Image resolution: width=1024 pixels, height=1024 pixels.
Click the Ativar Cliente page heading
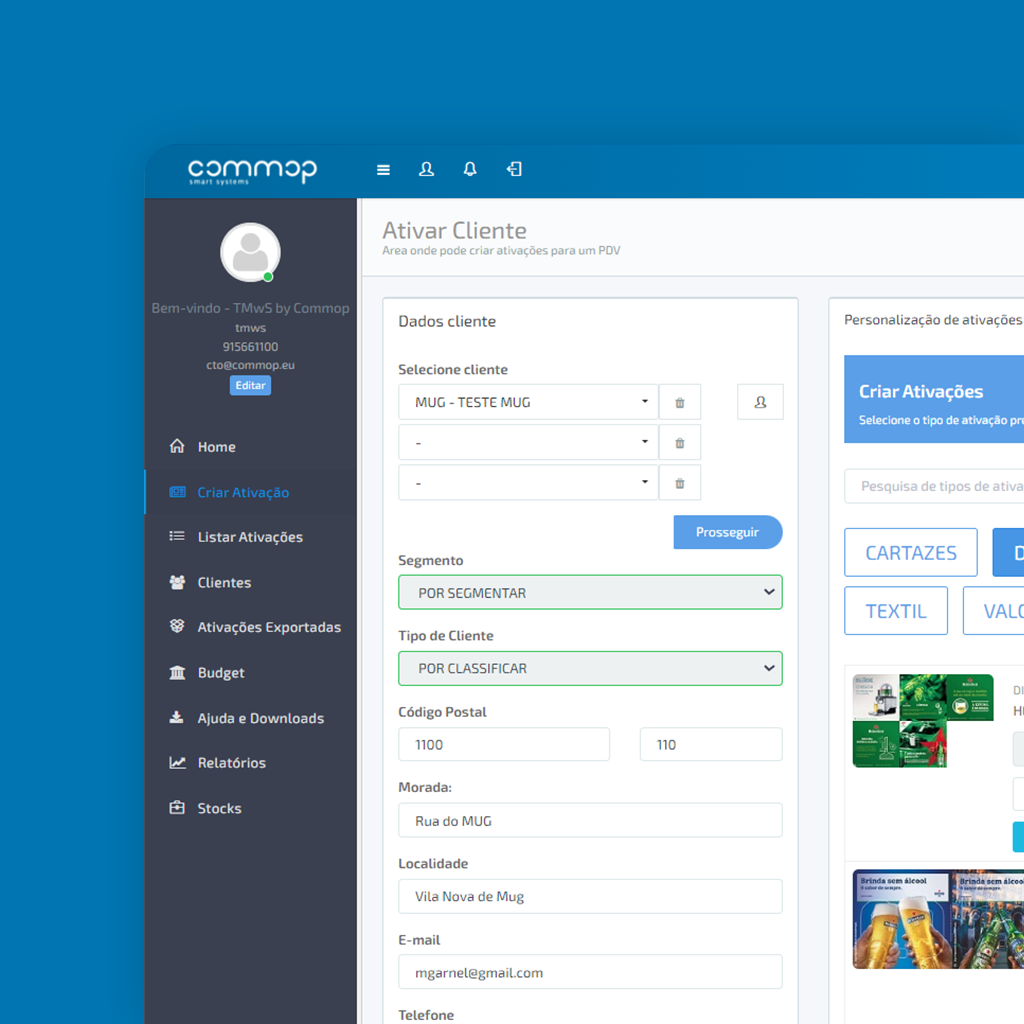click(x=455, y=231)
